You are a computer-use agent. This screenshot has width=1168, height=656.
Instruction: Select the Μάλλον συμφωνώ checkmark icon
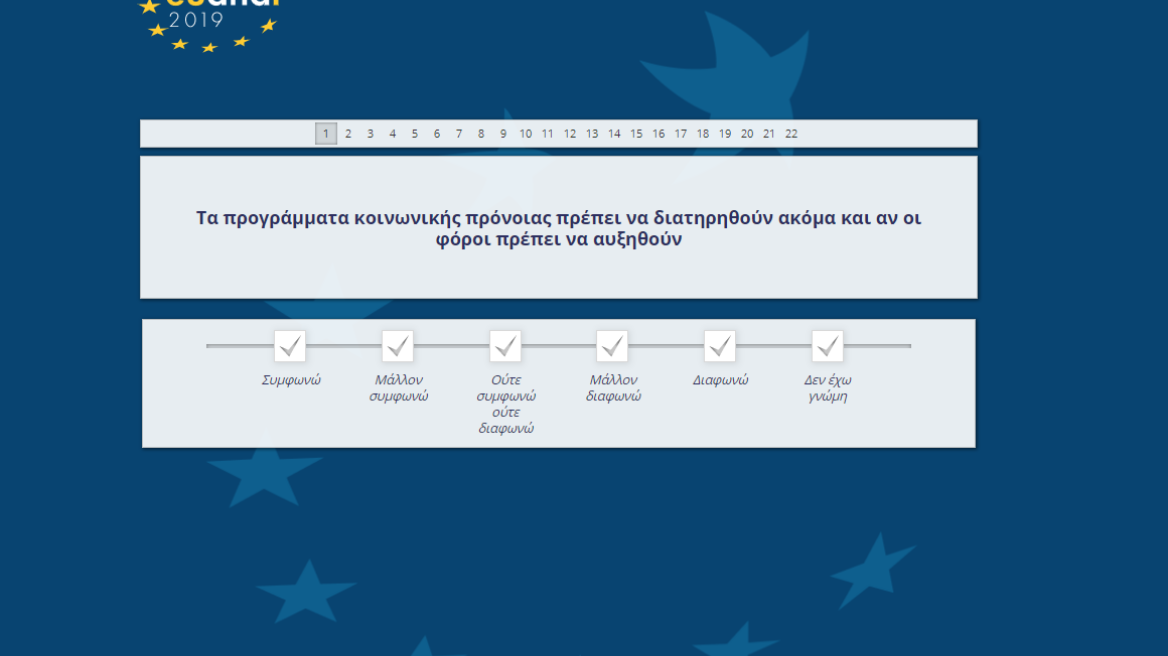tap(397, 346)
